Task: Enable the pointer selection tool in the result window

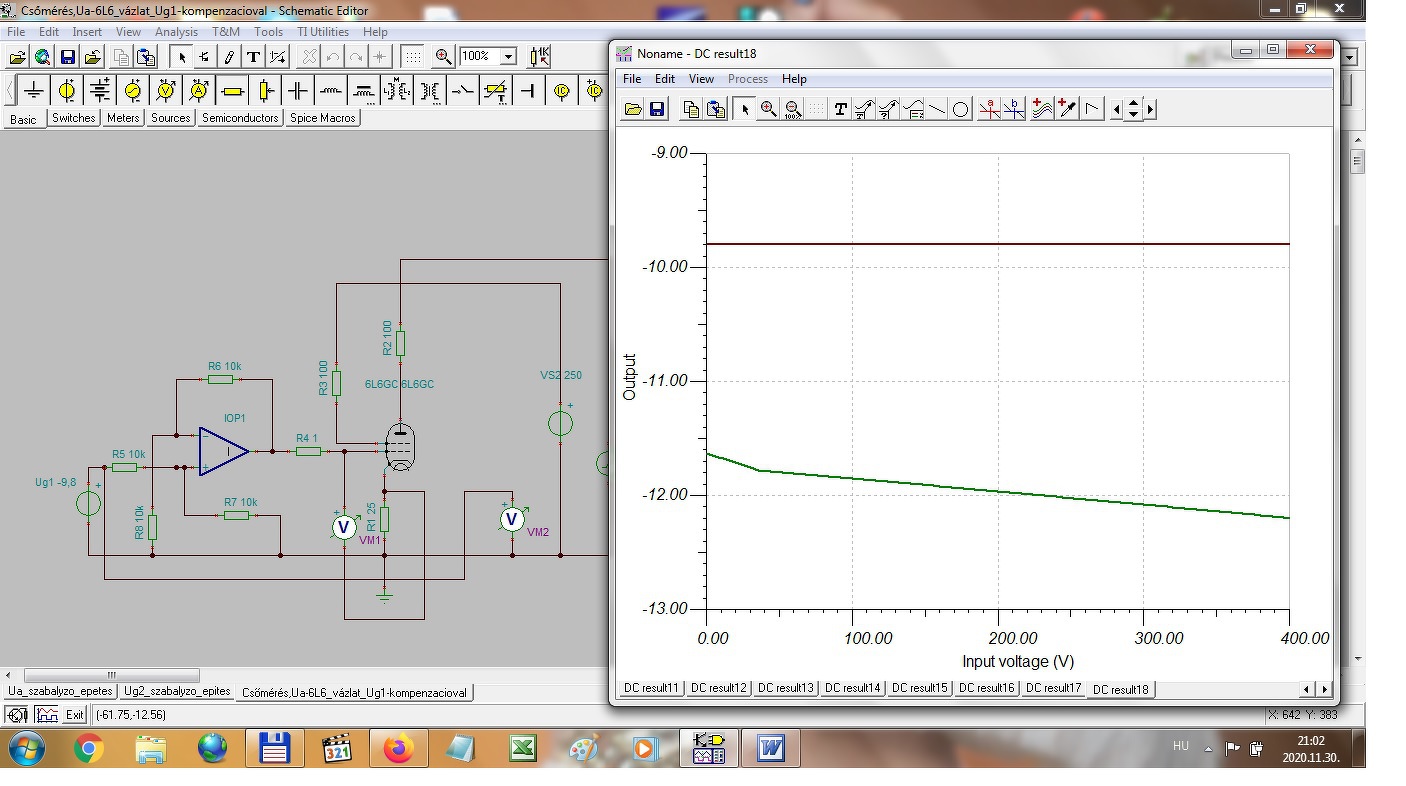Action: (x=743, y=109)
